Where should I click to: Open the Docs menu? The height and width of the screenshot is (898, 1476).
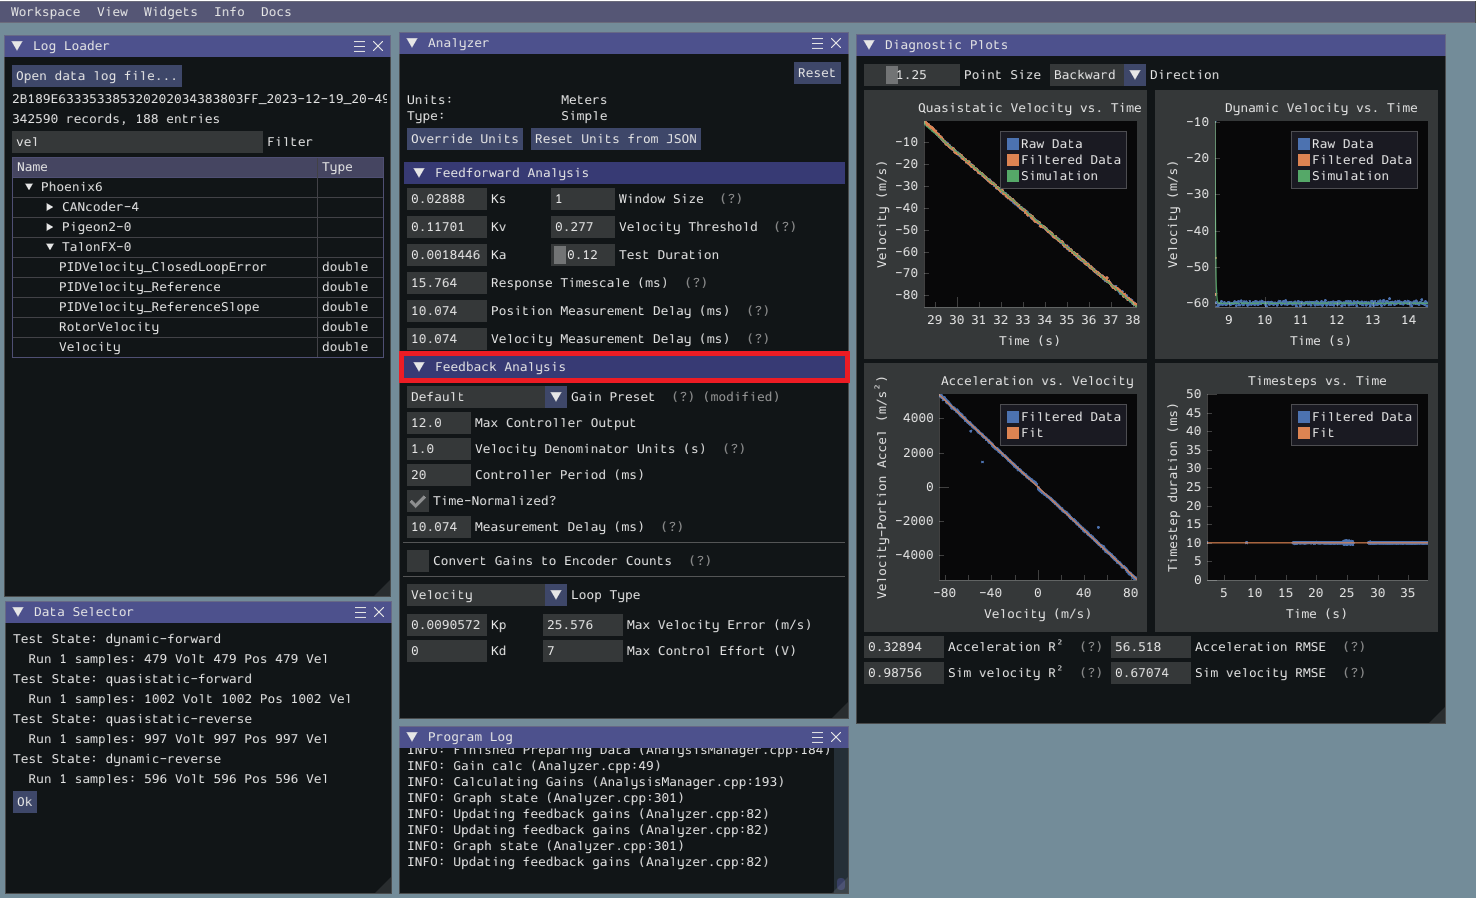click(276, 11)
